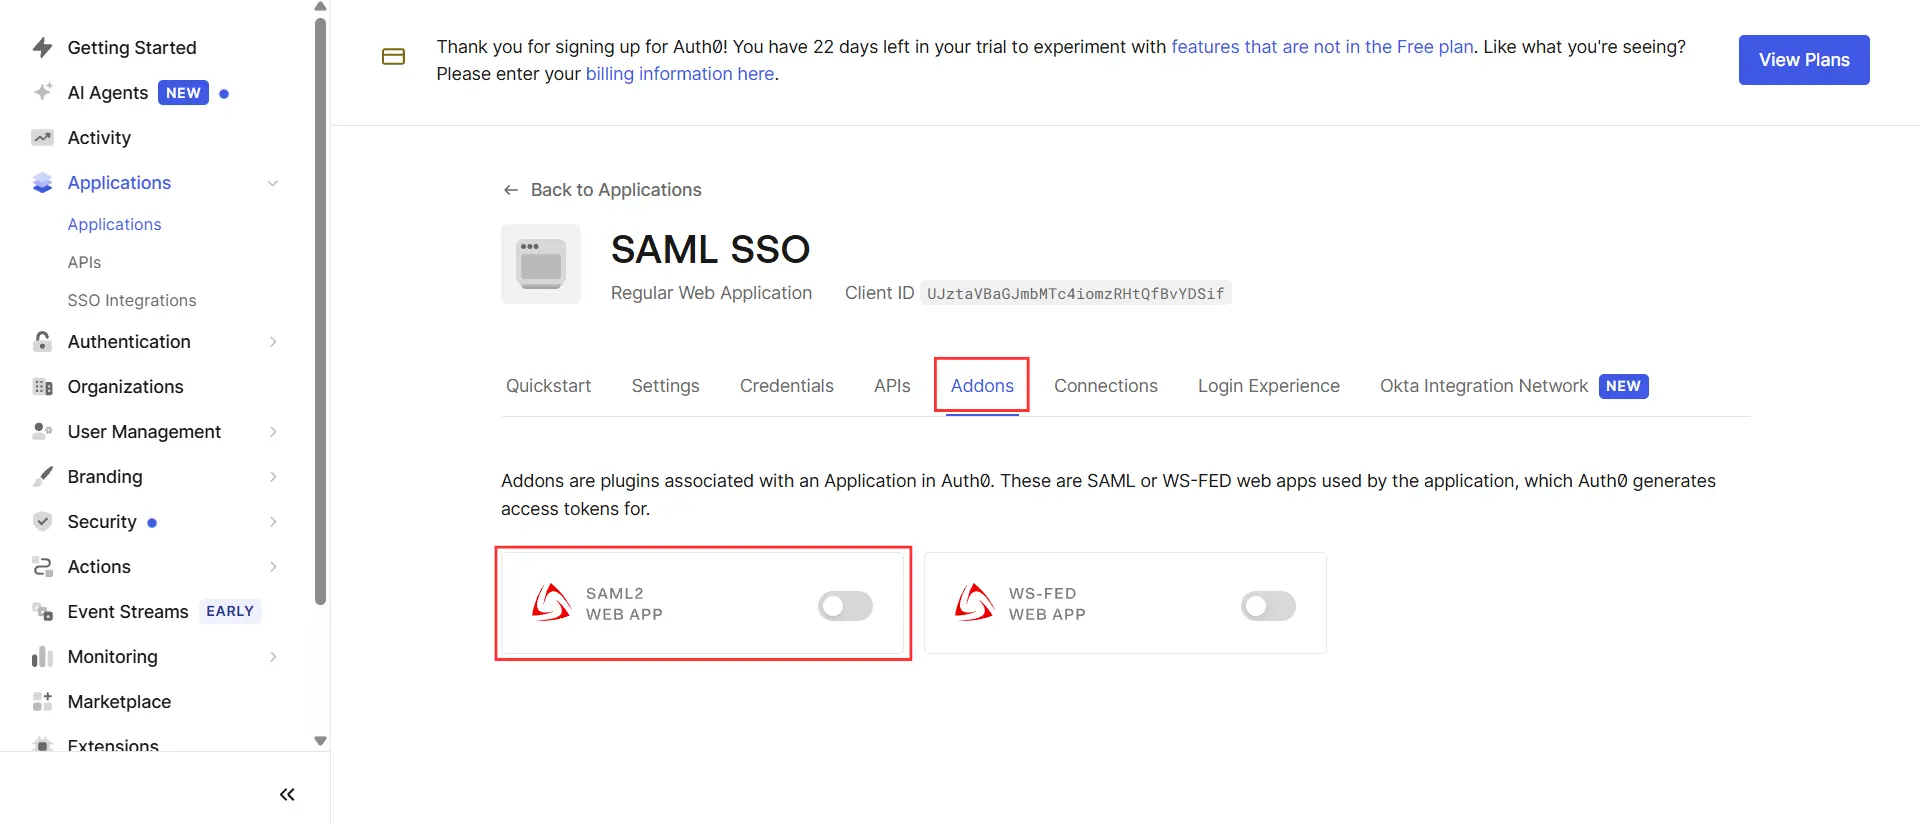Click the Getting Started lightning bolt icon
Screen dimensions: 1920x824
coord(42,48)
